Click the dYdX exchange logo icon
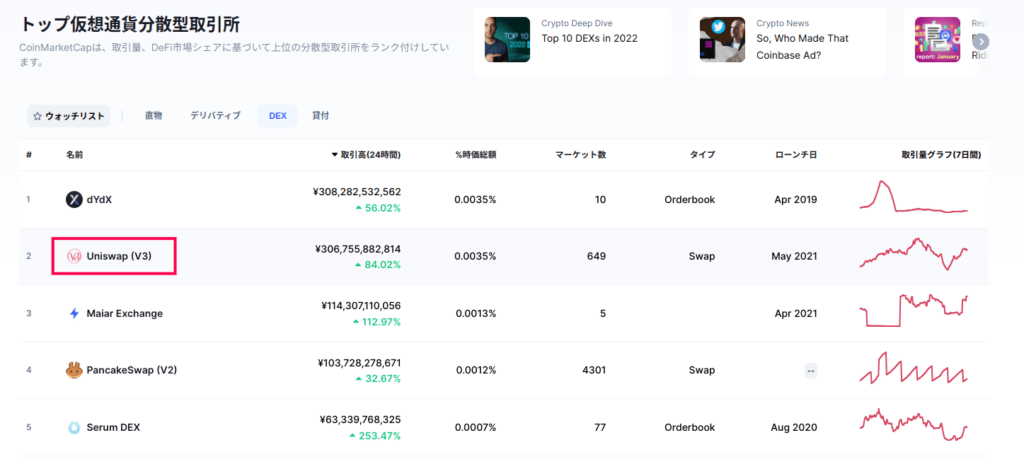This screenshot has width=1024, height=457. (74, 199)
